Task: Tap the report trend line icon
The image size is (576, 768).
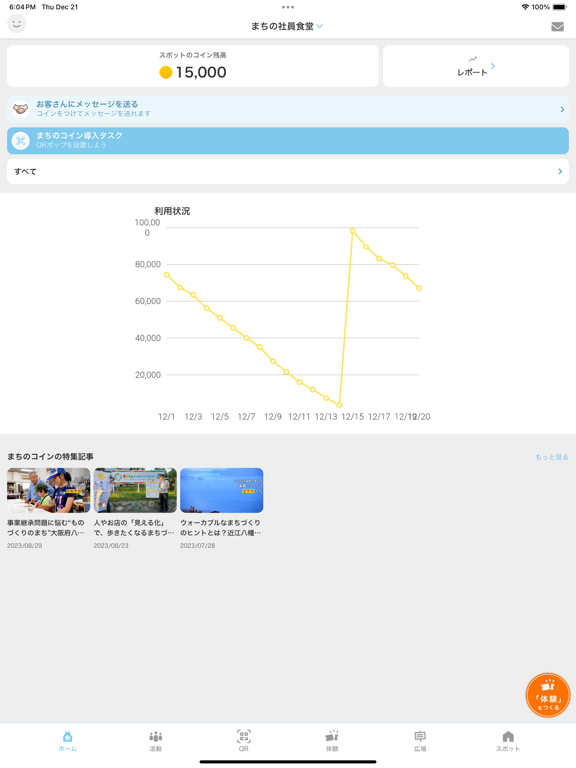Action: (x=472, y=59)
